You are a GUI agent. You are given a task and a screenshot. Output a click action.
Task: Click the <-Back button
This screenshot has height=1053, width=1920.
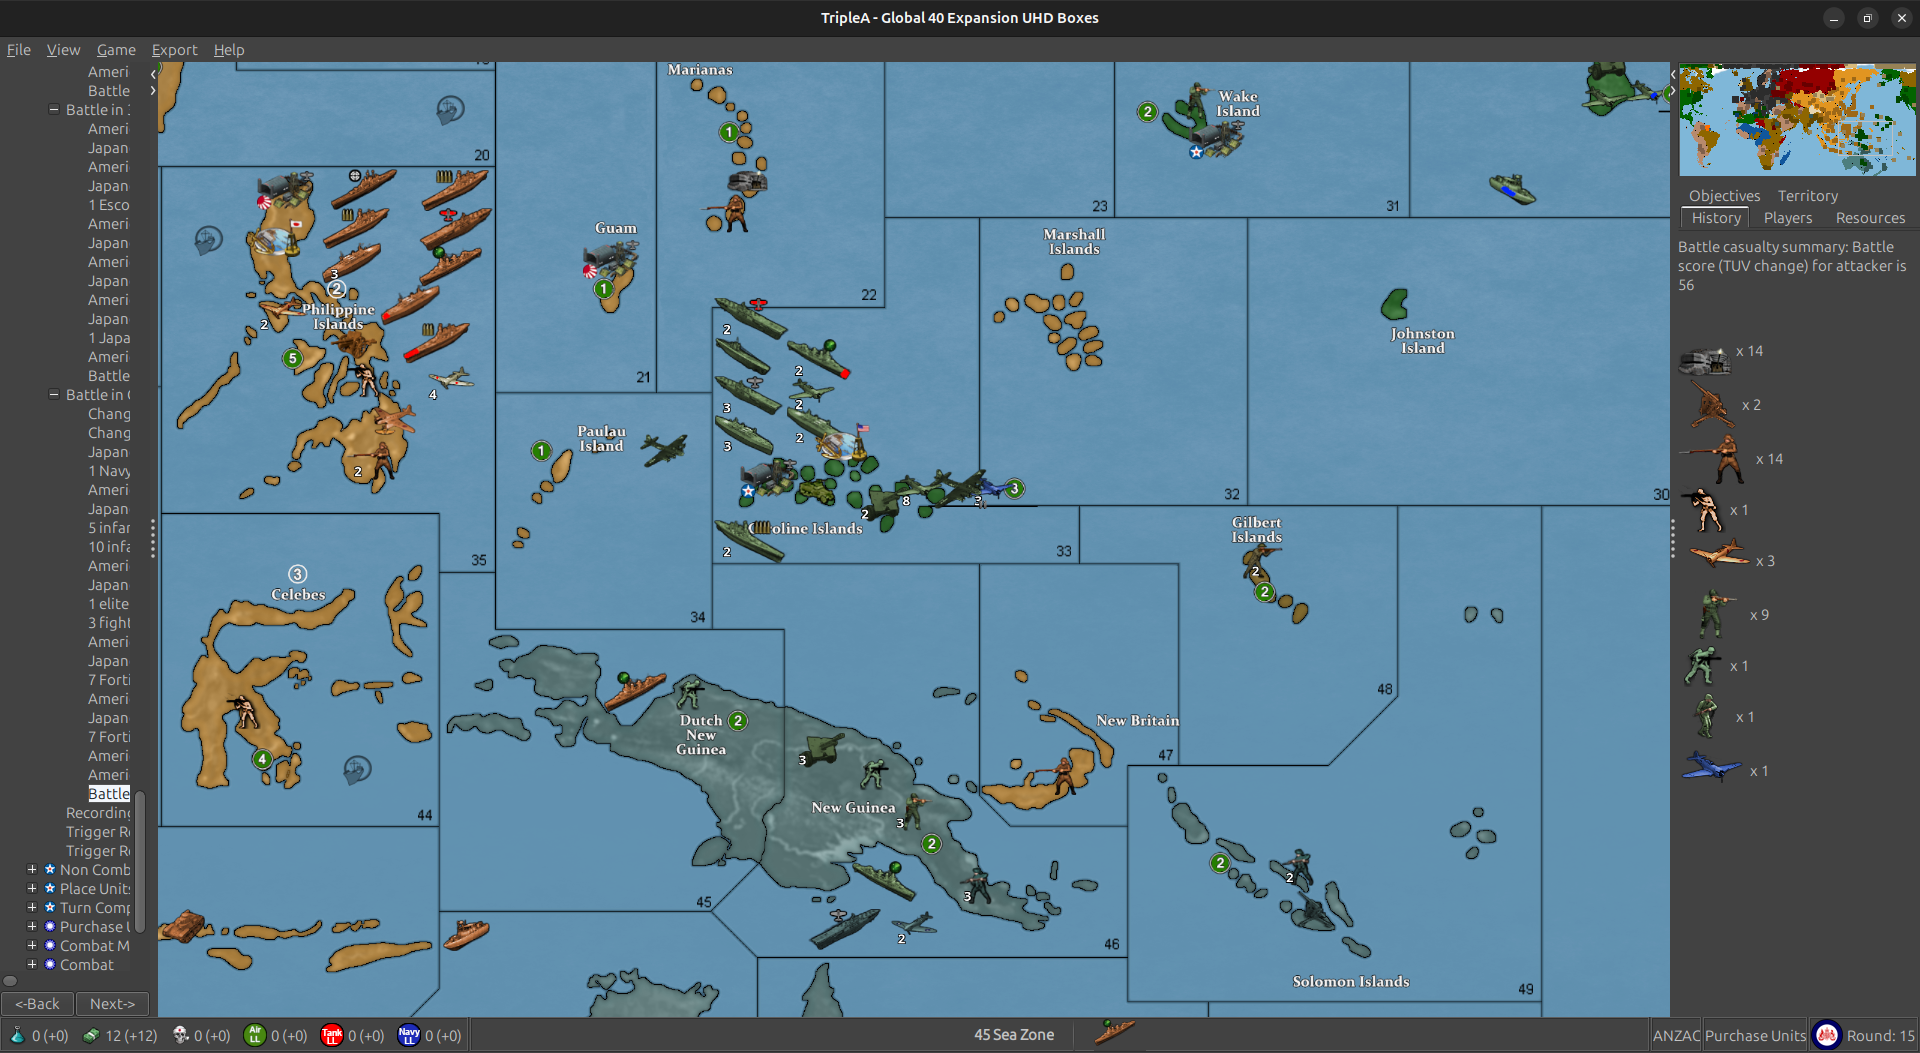coord(38,1004)
